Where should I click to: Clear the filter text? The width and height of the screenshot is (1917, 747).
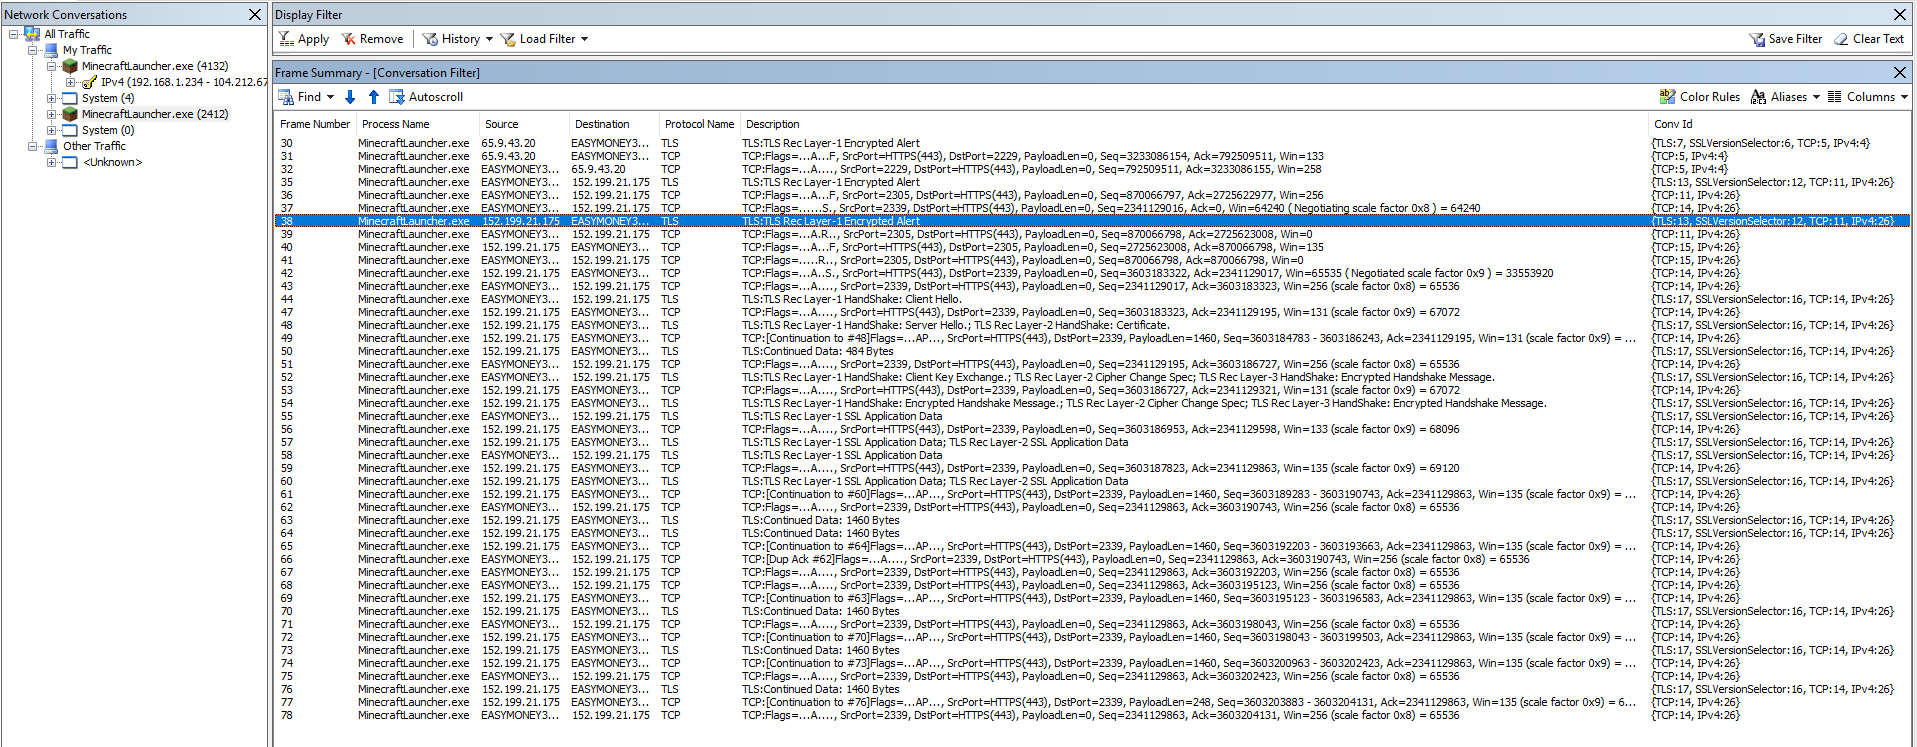point(1868,39)
